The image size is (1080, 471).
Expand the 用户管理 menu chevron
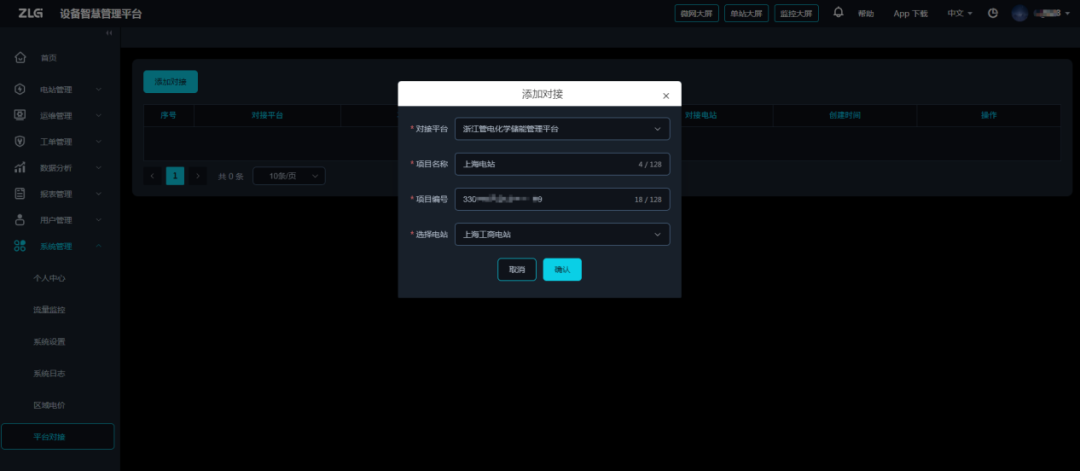click(x=98, y=220)
